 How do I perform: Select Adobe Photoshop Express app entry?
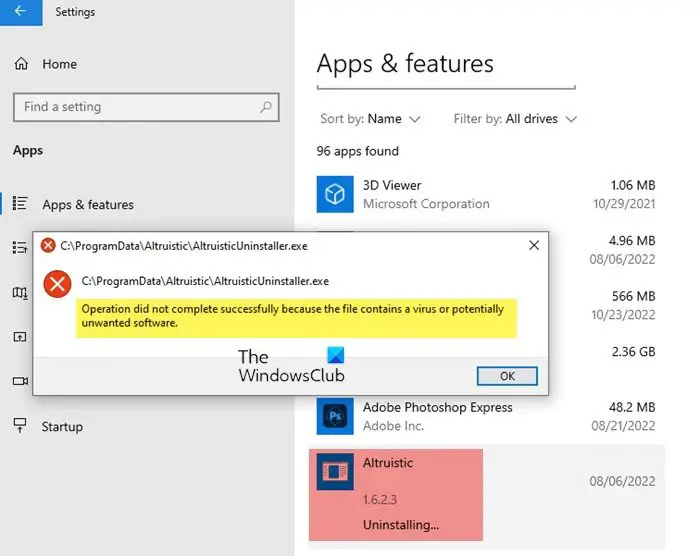tap(486, 416)
